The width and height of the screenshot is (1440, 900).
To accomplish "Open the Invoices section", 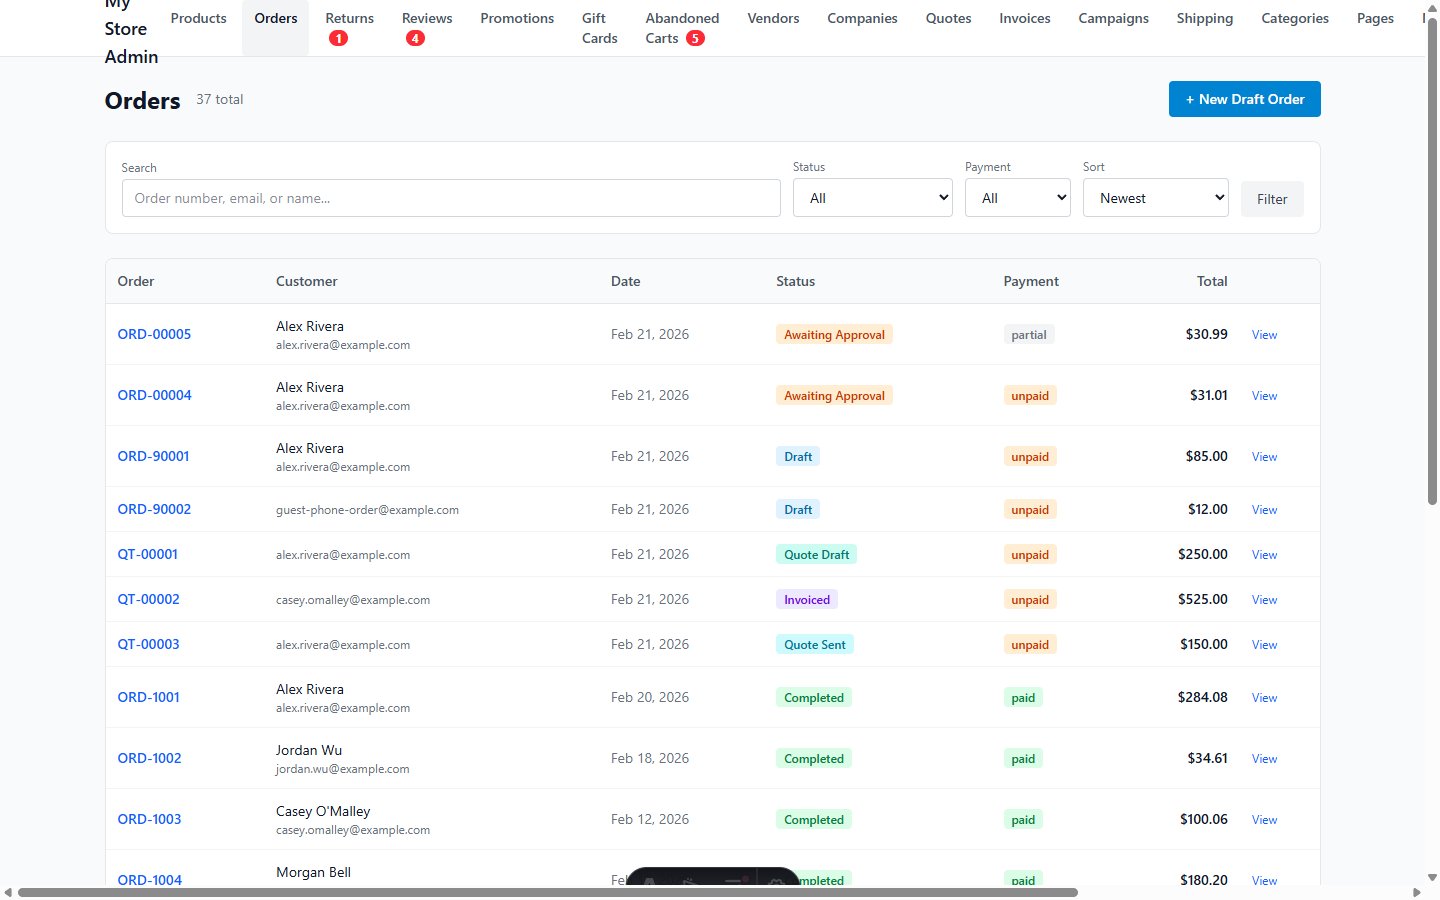I will [x=1024, y=17].
